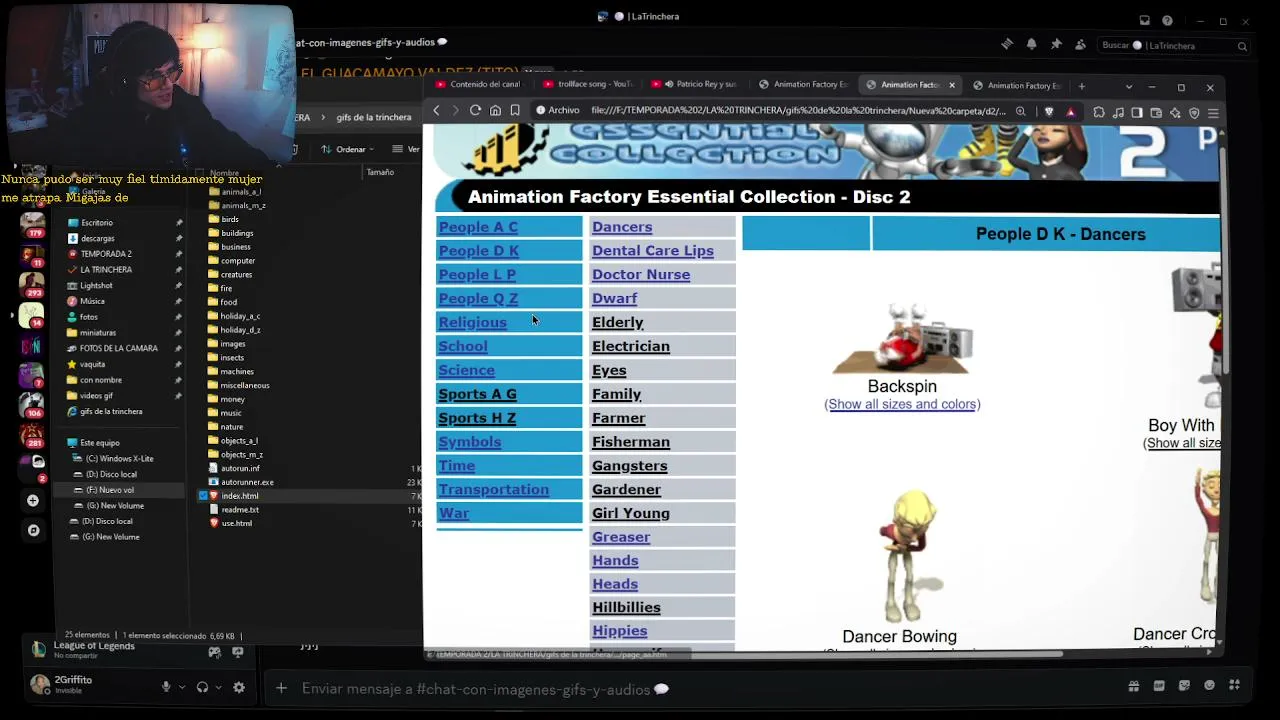The width and height of the screenshot is (1280, 720).
Task: Open the War category link
Action: pyautogui.click(x=453, y=513)
